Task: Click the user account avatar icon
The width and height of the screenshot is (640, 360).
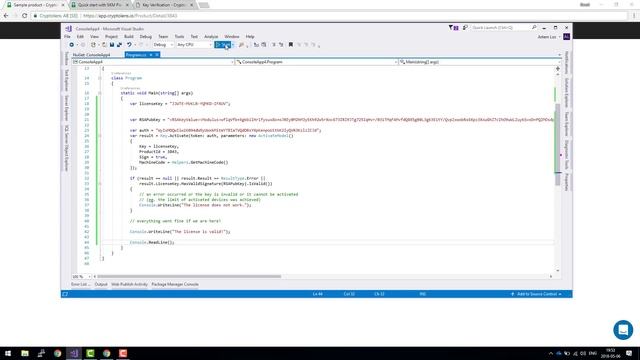Action: point(567,37)
